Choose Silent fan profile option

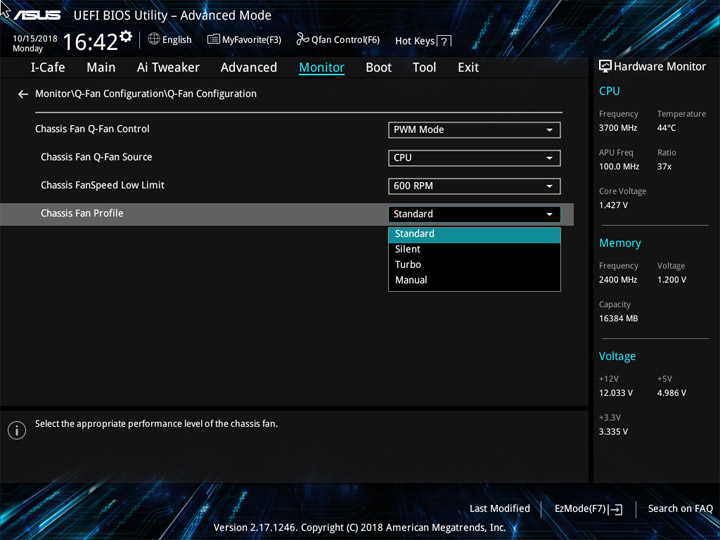pyautogui.click(x=474, y=249)
